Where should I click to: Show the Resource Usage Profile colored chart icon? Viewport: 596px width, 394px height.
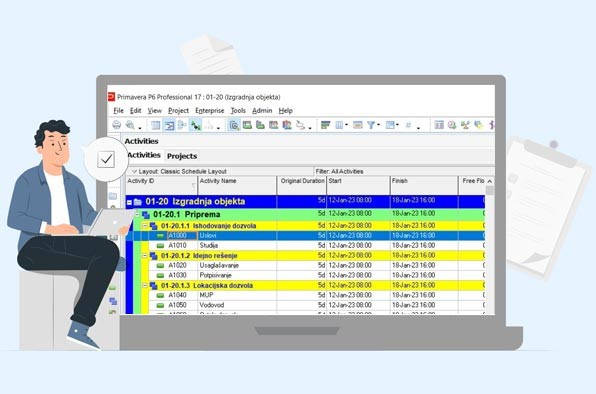(287, 125)
